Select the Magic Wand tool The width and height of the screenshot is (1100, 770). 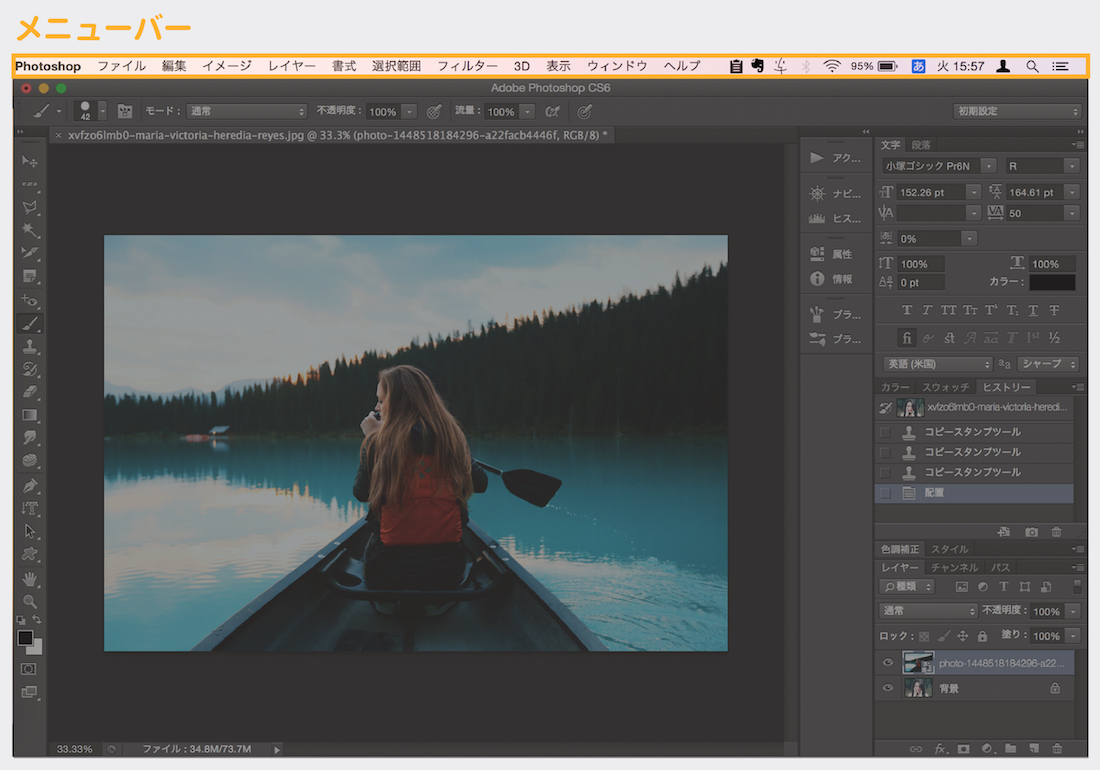tap(30, 230)
